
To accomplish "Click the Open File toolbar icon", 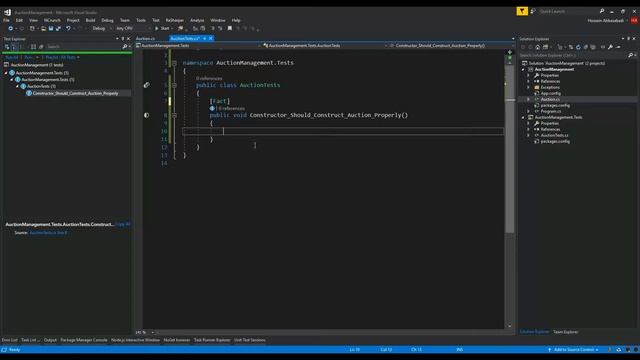I will click(43, 29).
